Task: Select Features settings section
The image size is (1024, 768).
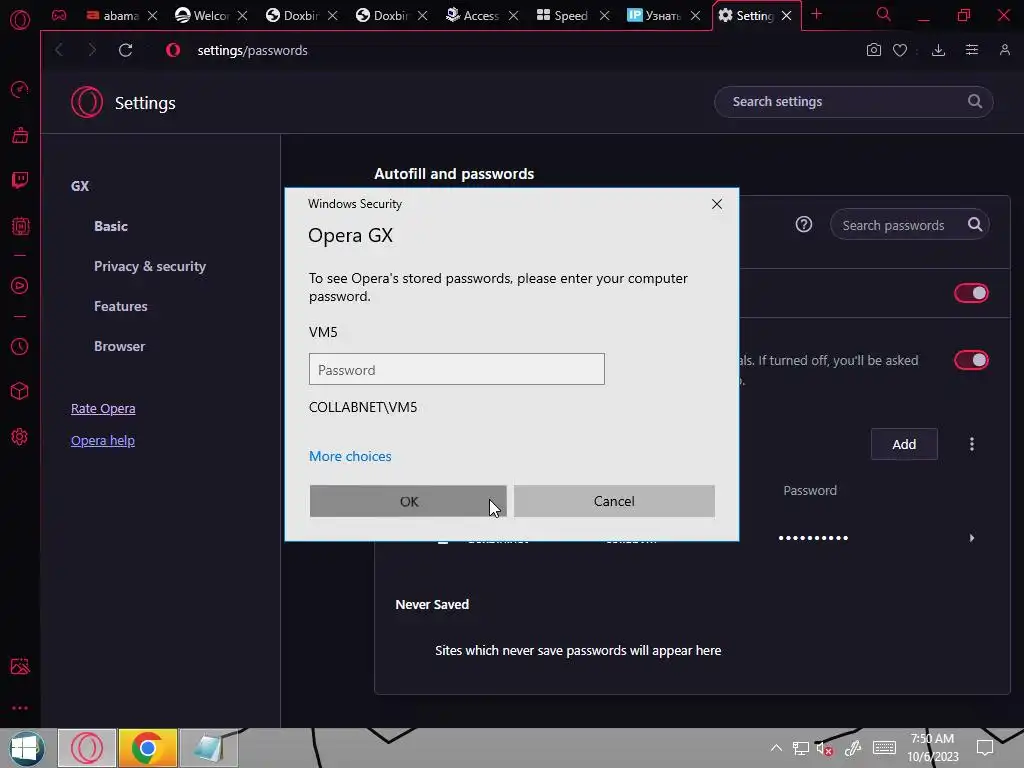Action: click(121, 306)
